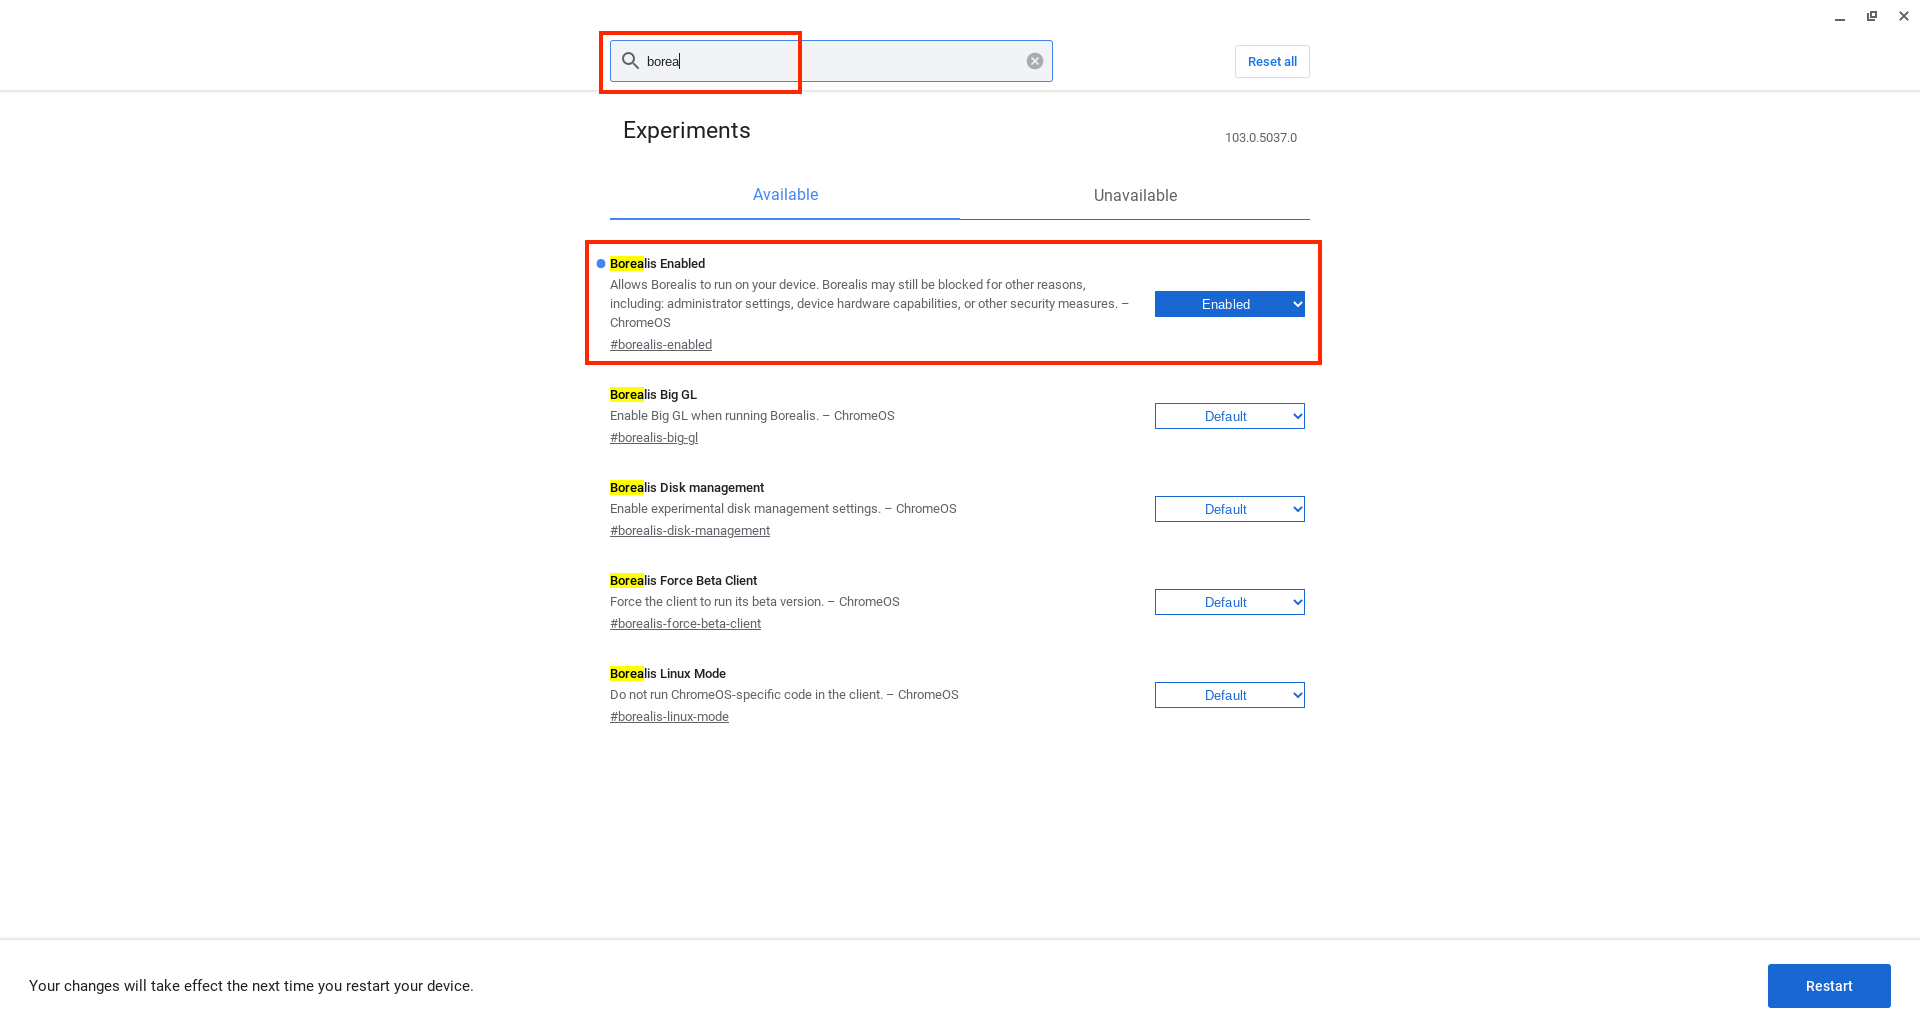Click "Enable experimental disk management settings" description
The height and width of the screenshot is (1032, 1920).
(x=783, y=509)
